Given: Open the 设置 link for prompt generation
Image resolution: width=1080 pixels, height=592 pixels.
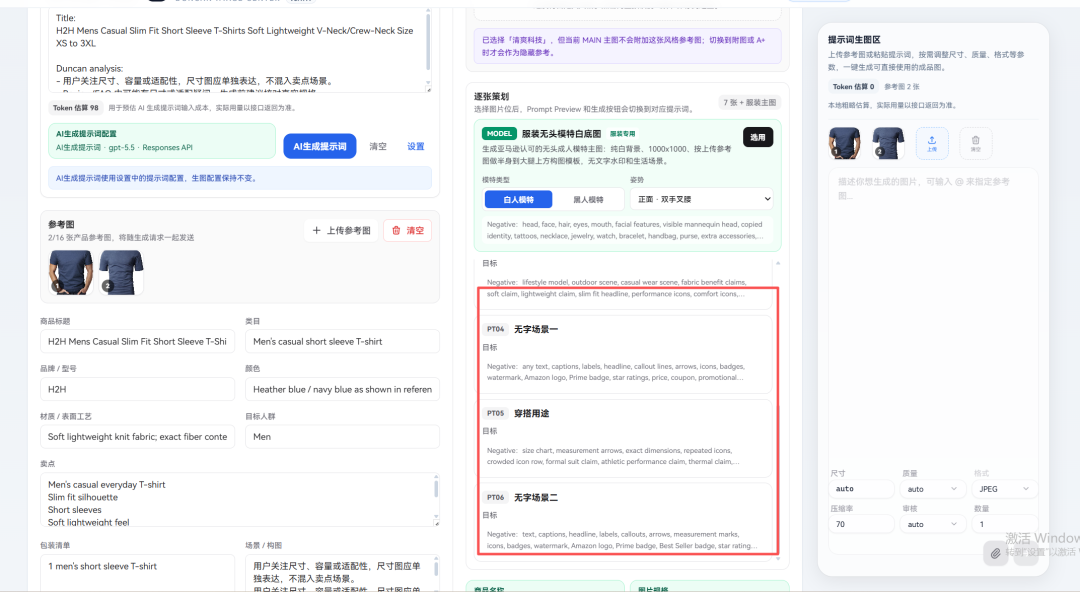Looking at the screenshot, I should pyautogui.click(x=415, y=146).
